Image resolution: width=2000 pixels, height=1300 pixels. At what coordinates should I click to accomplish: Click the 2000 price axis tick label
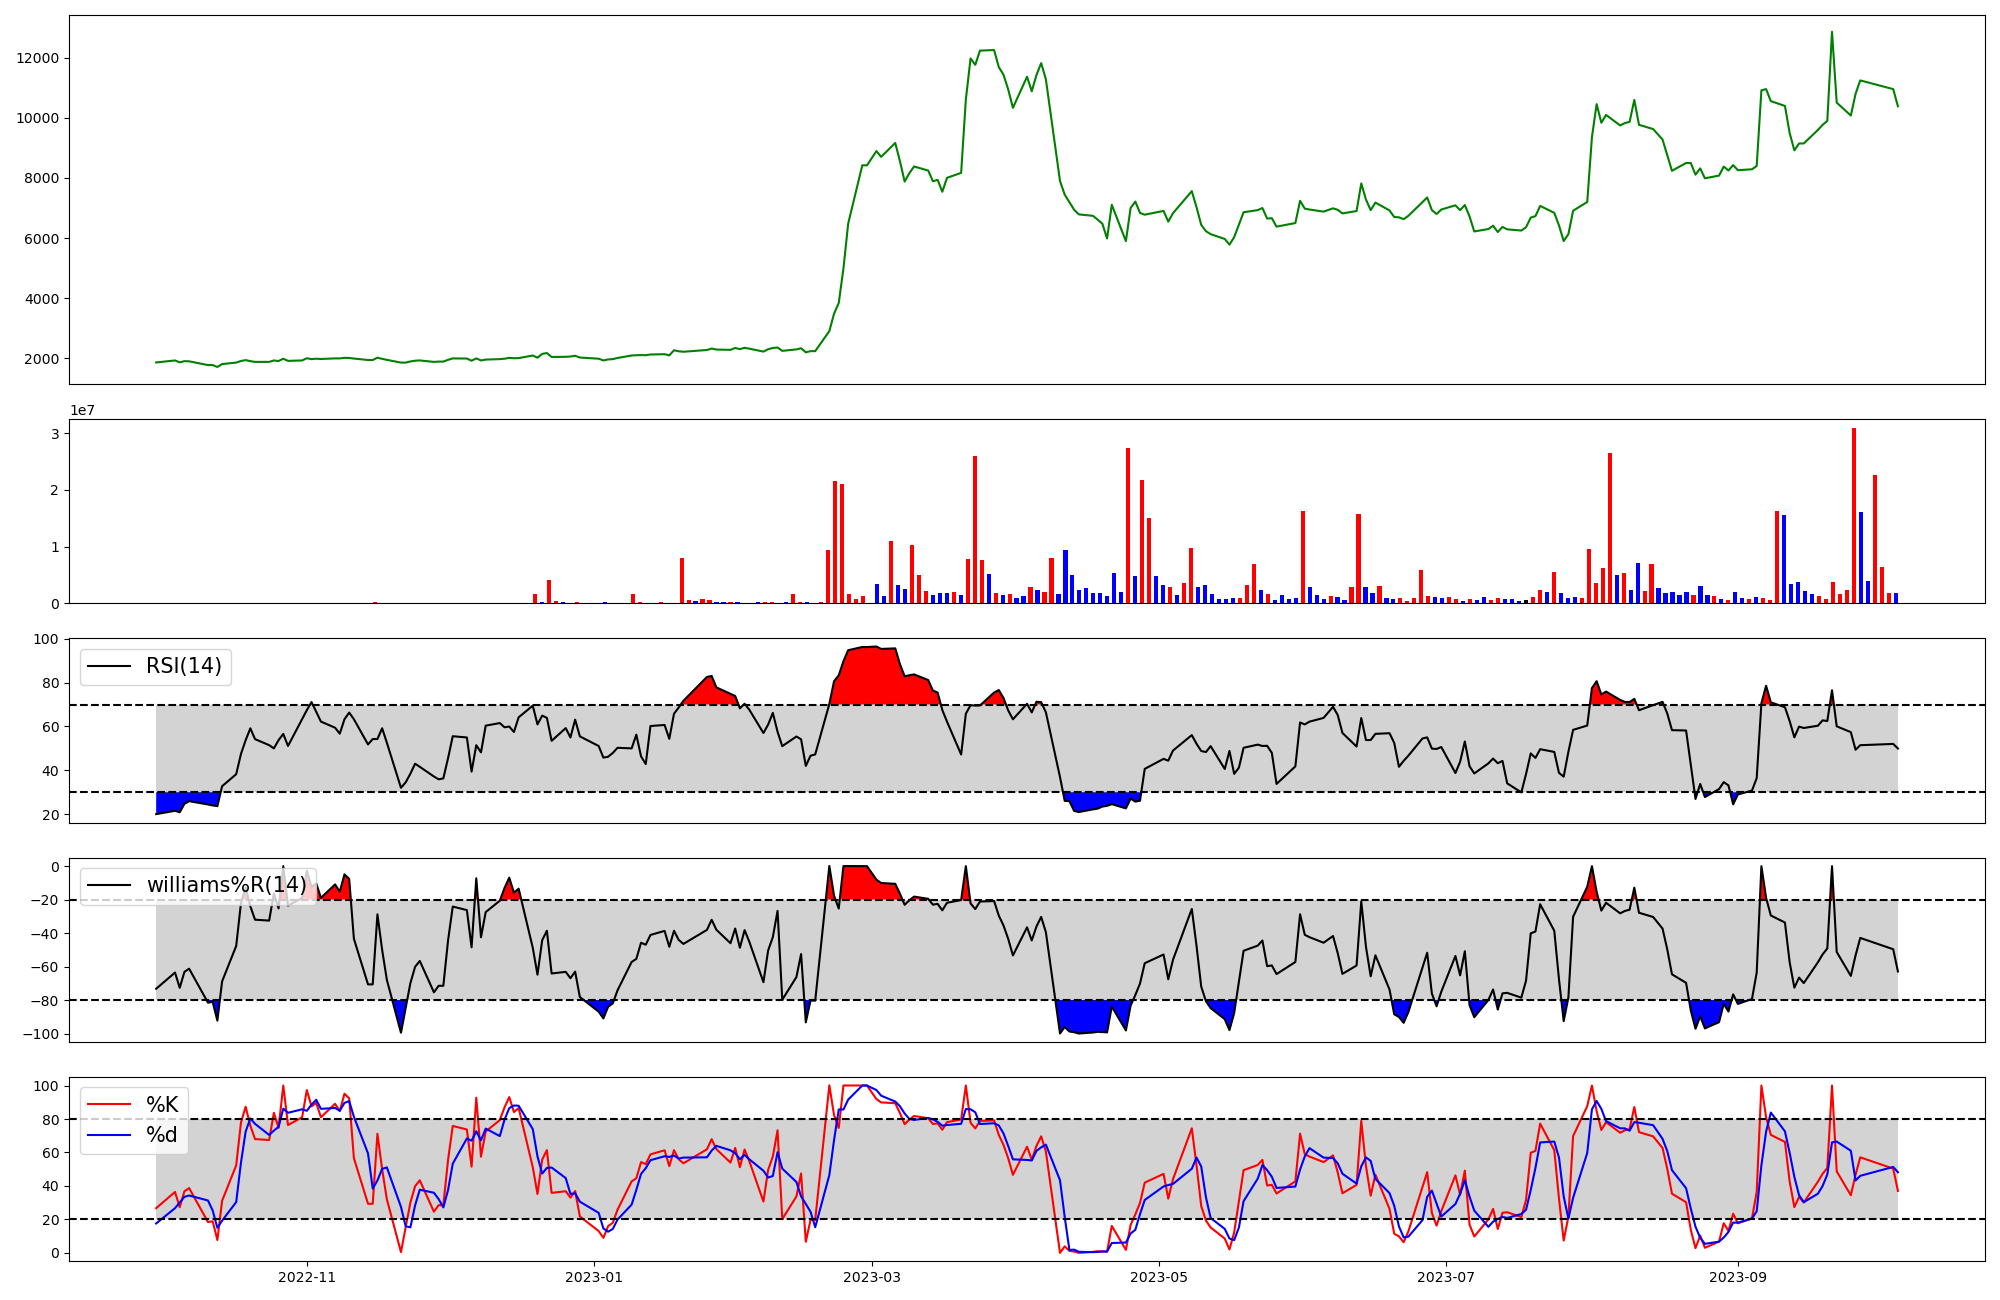[42, 359]
